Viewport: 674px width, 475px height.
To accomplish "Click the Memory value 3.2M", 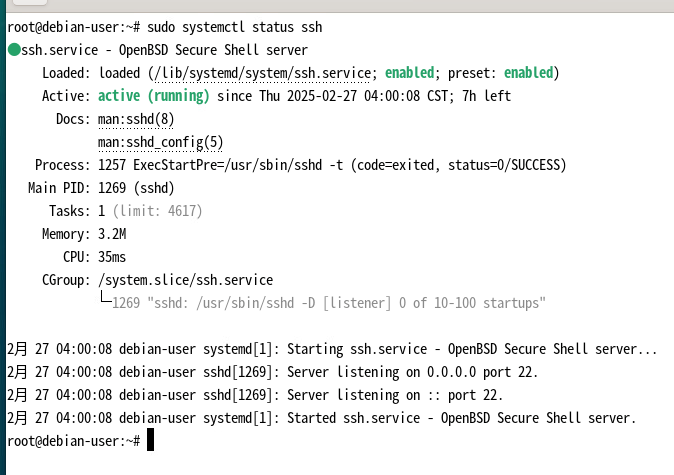I will tap(112, 234).
